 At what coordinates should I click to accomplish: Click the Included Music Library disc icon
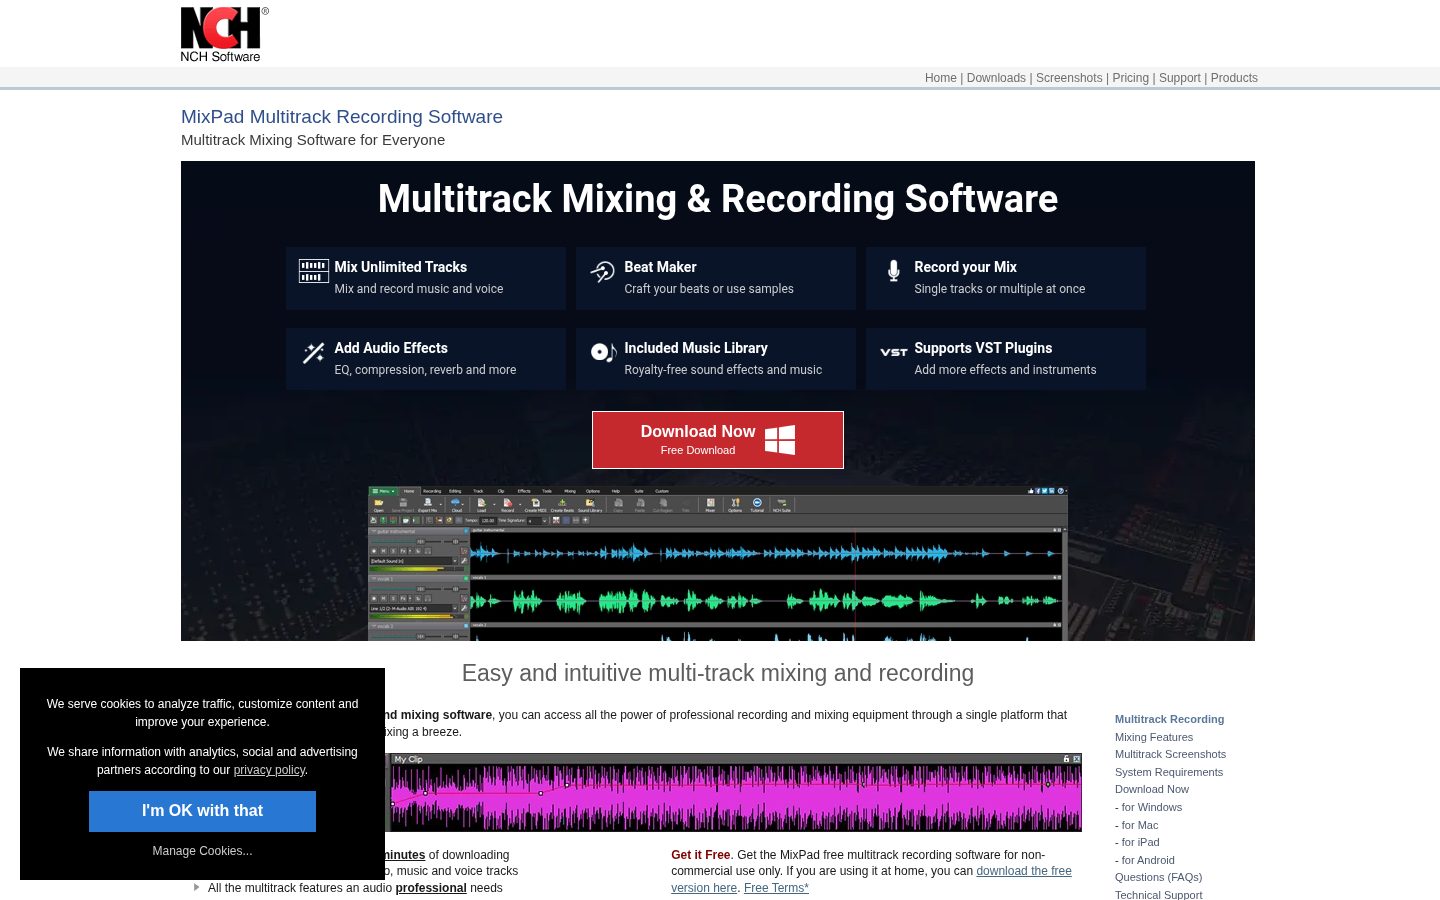(603, 352)
